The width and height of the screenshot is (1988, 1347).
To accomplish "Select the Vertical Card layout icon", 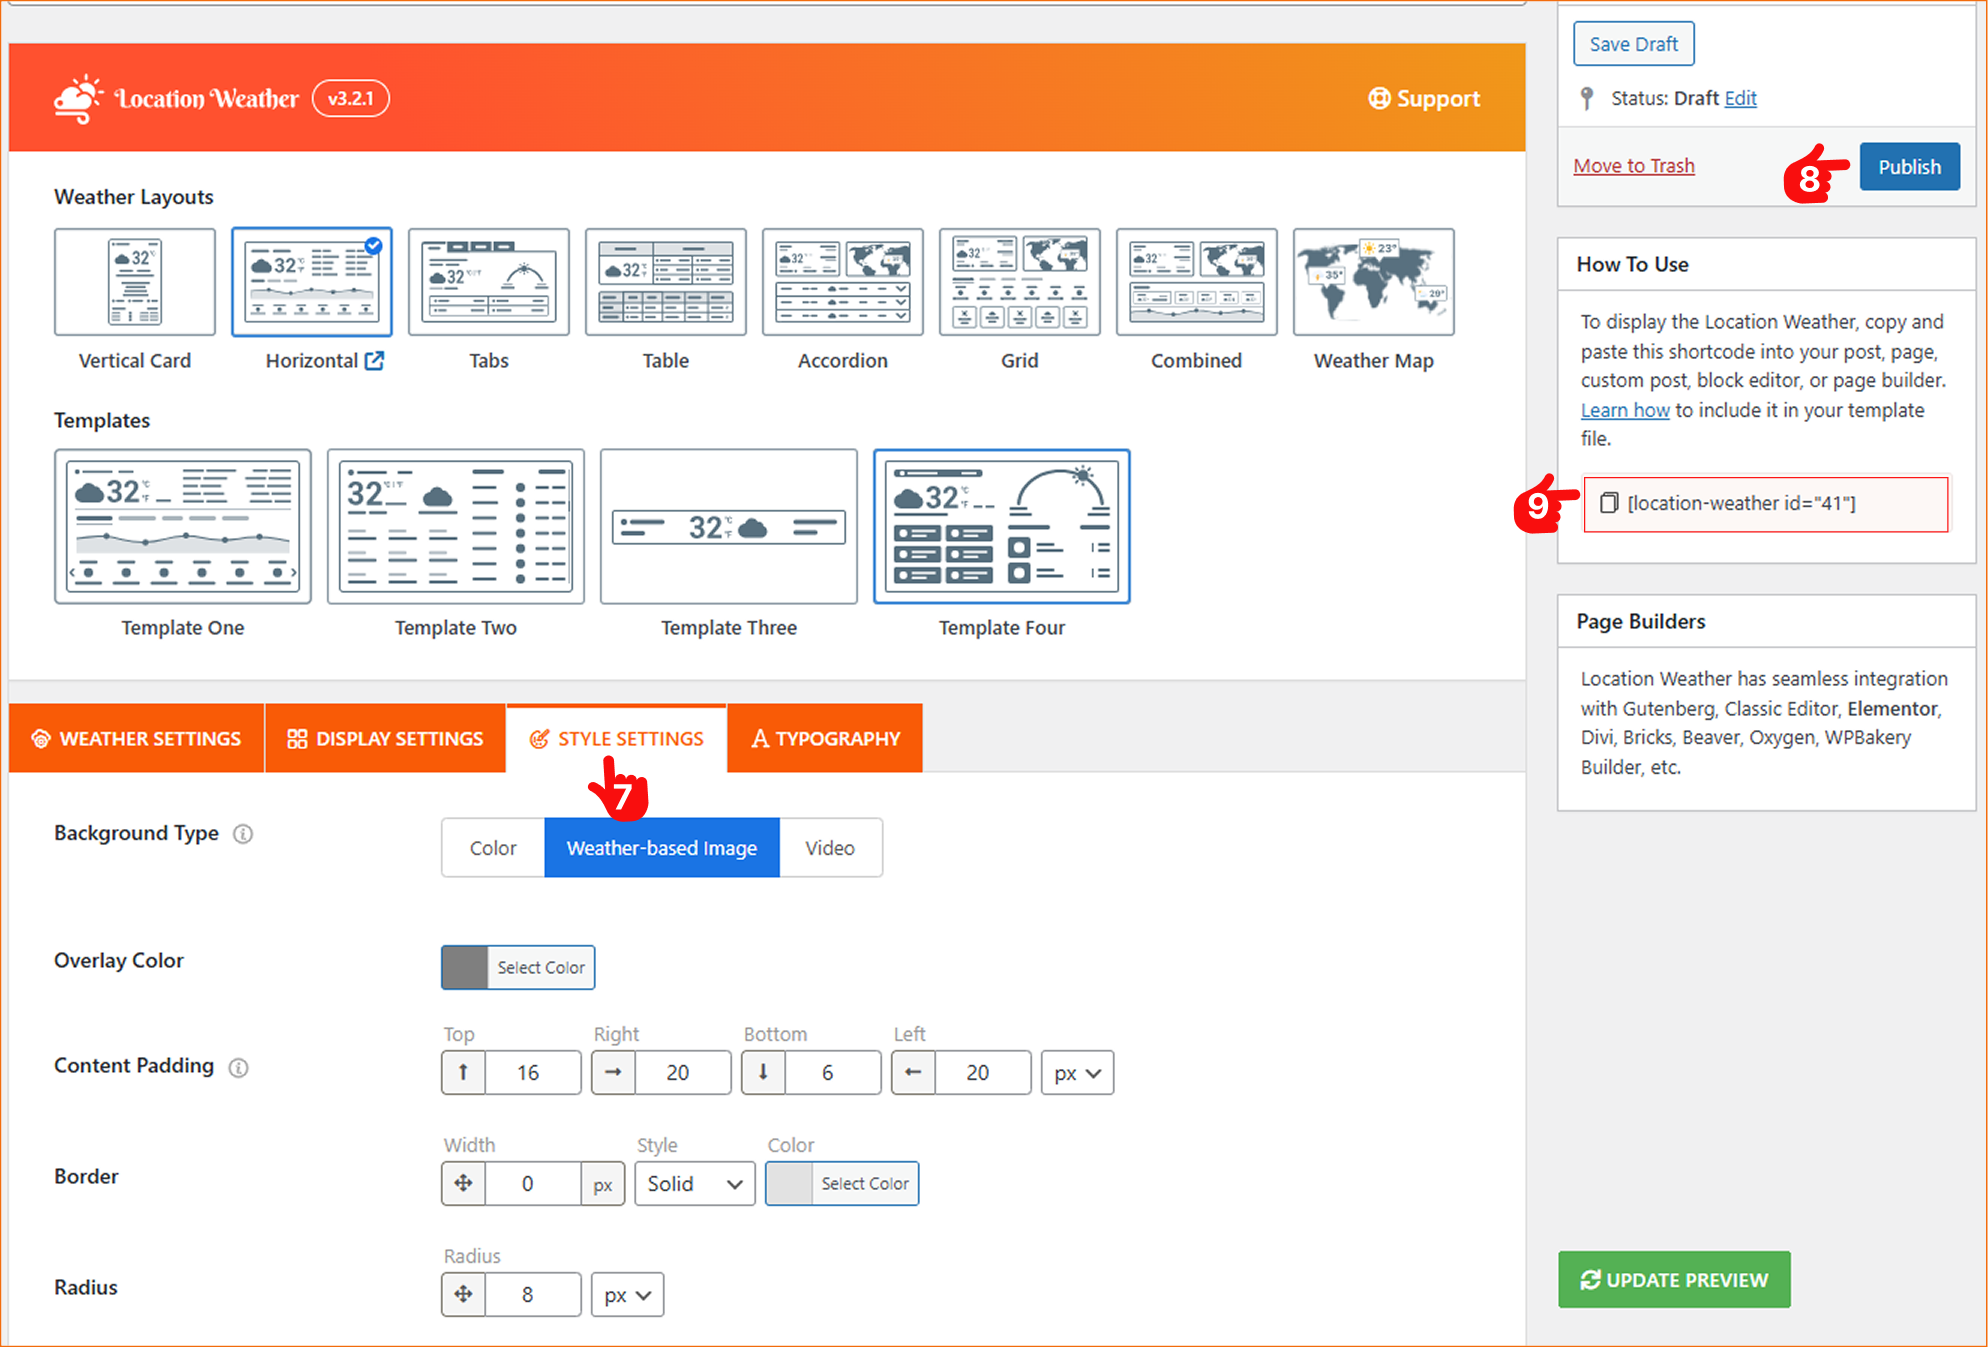I will tap(135, 282).
